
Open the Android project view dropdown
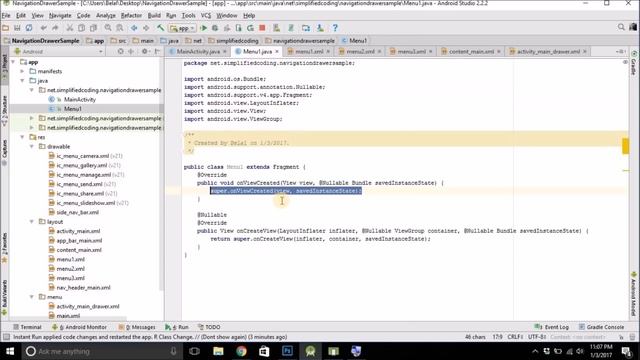click(x=58, y=51)
